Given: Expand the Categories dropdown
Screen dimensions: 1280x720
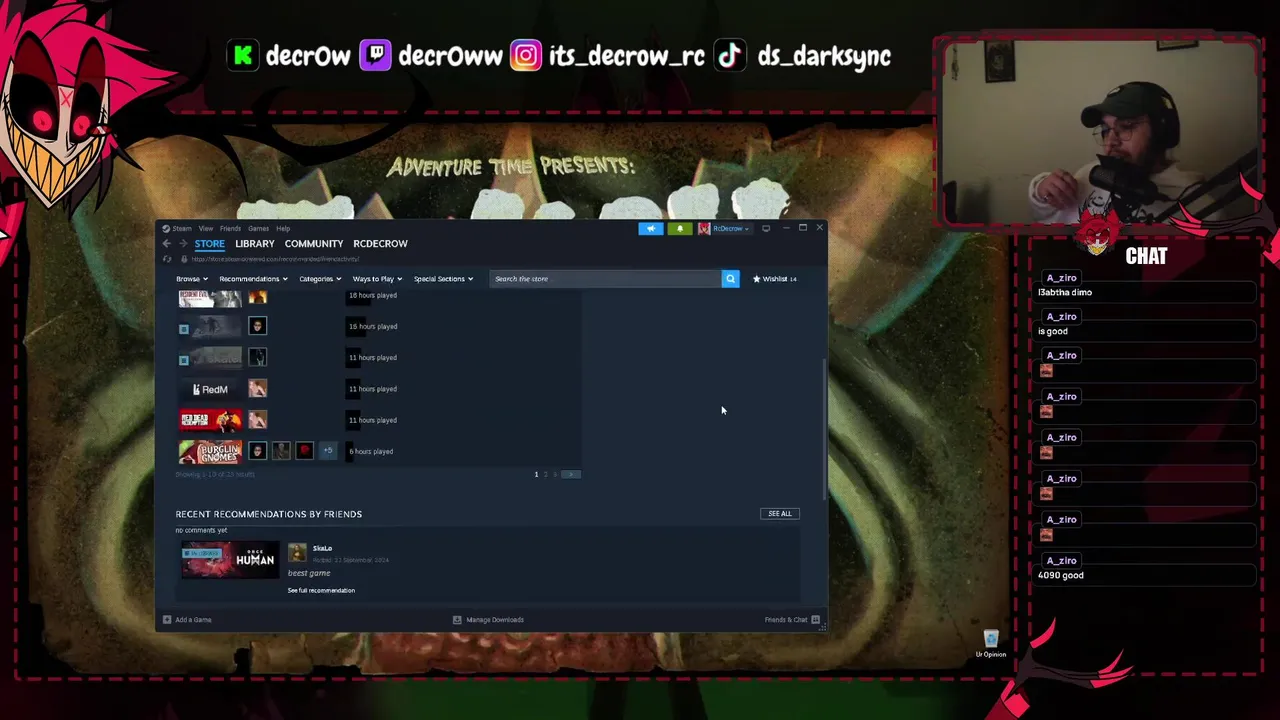Looking at the screenshot, I should tap(320, 279).
